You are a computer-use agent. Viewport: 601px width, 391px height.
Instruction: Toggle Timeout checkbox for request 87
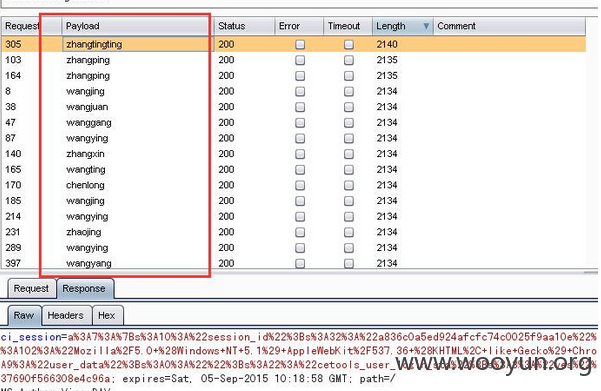coord(349,138)
